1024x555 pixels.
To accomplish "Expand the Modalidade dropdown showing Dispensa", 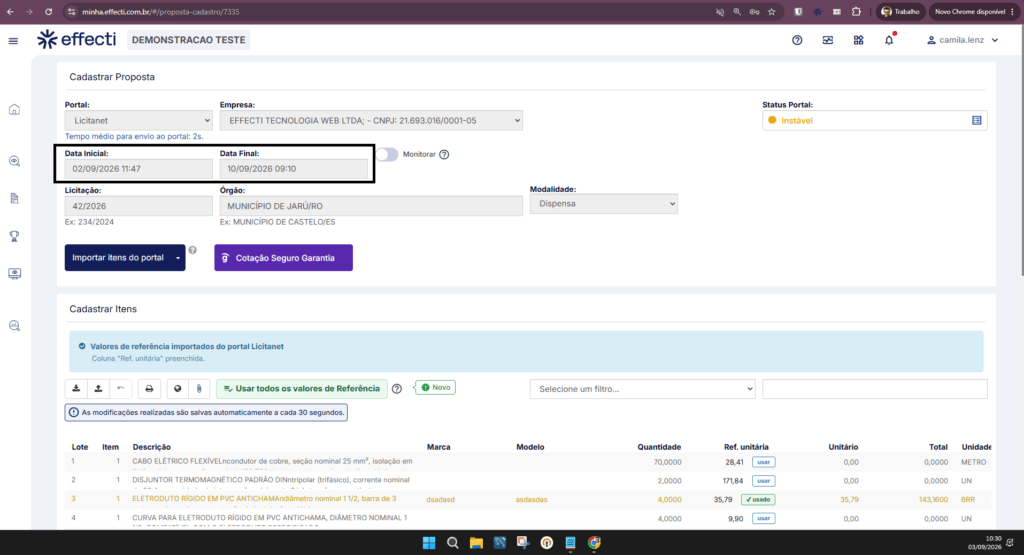I will [x=603, y=204].
